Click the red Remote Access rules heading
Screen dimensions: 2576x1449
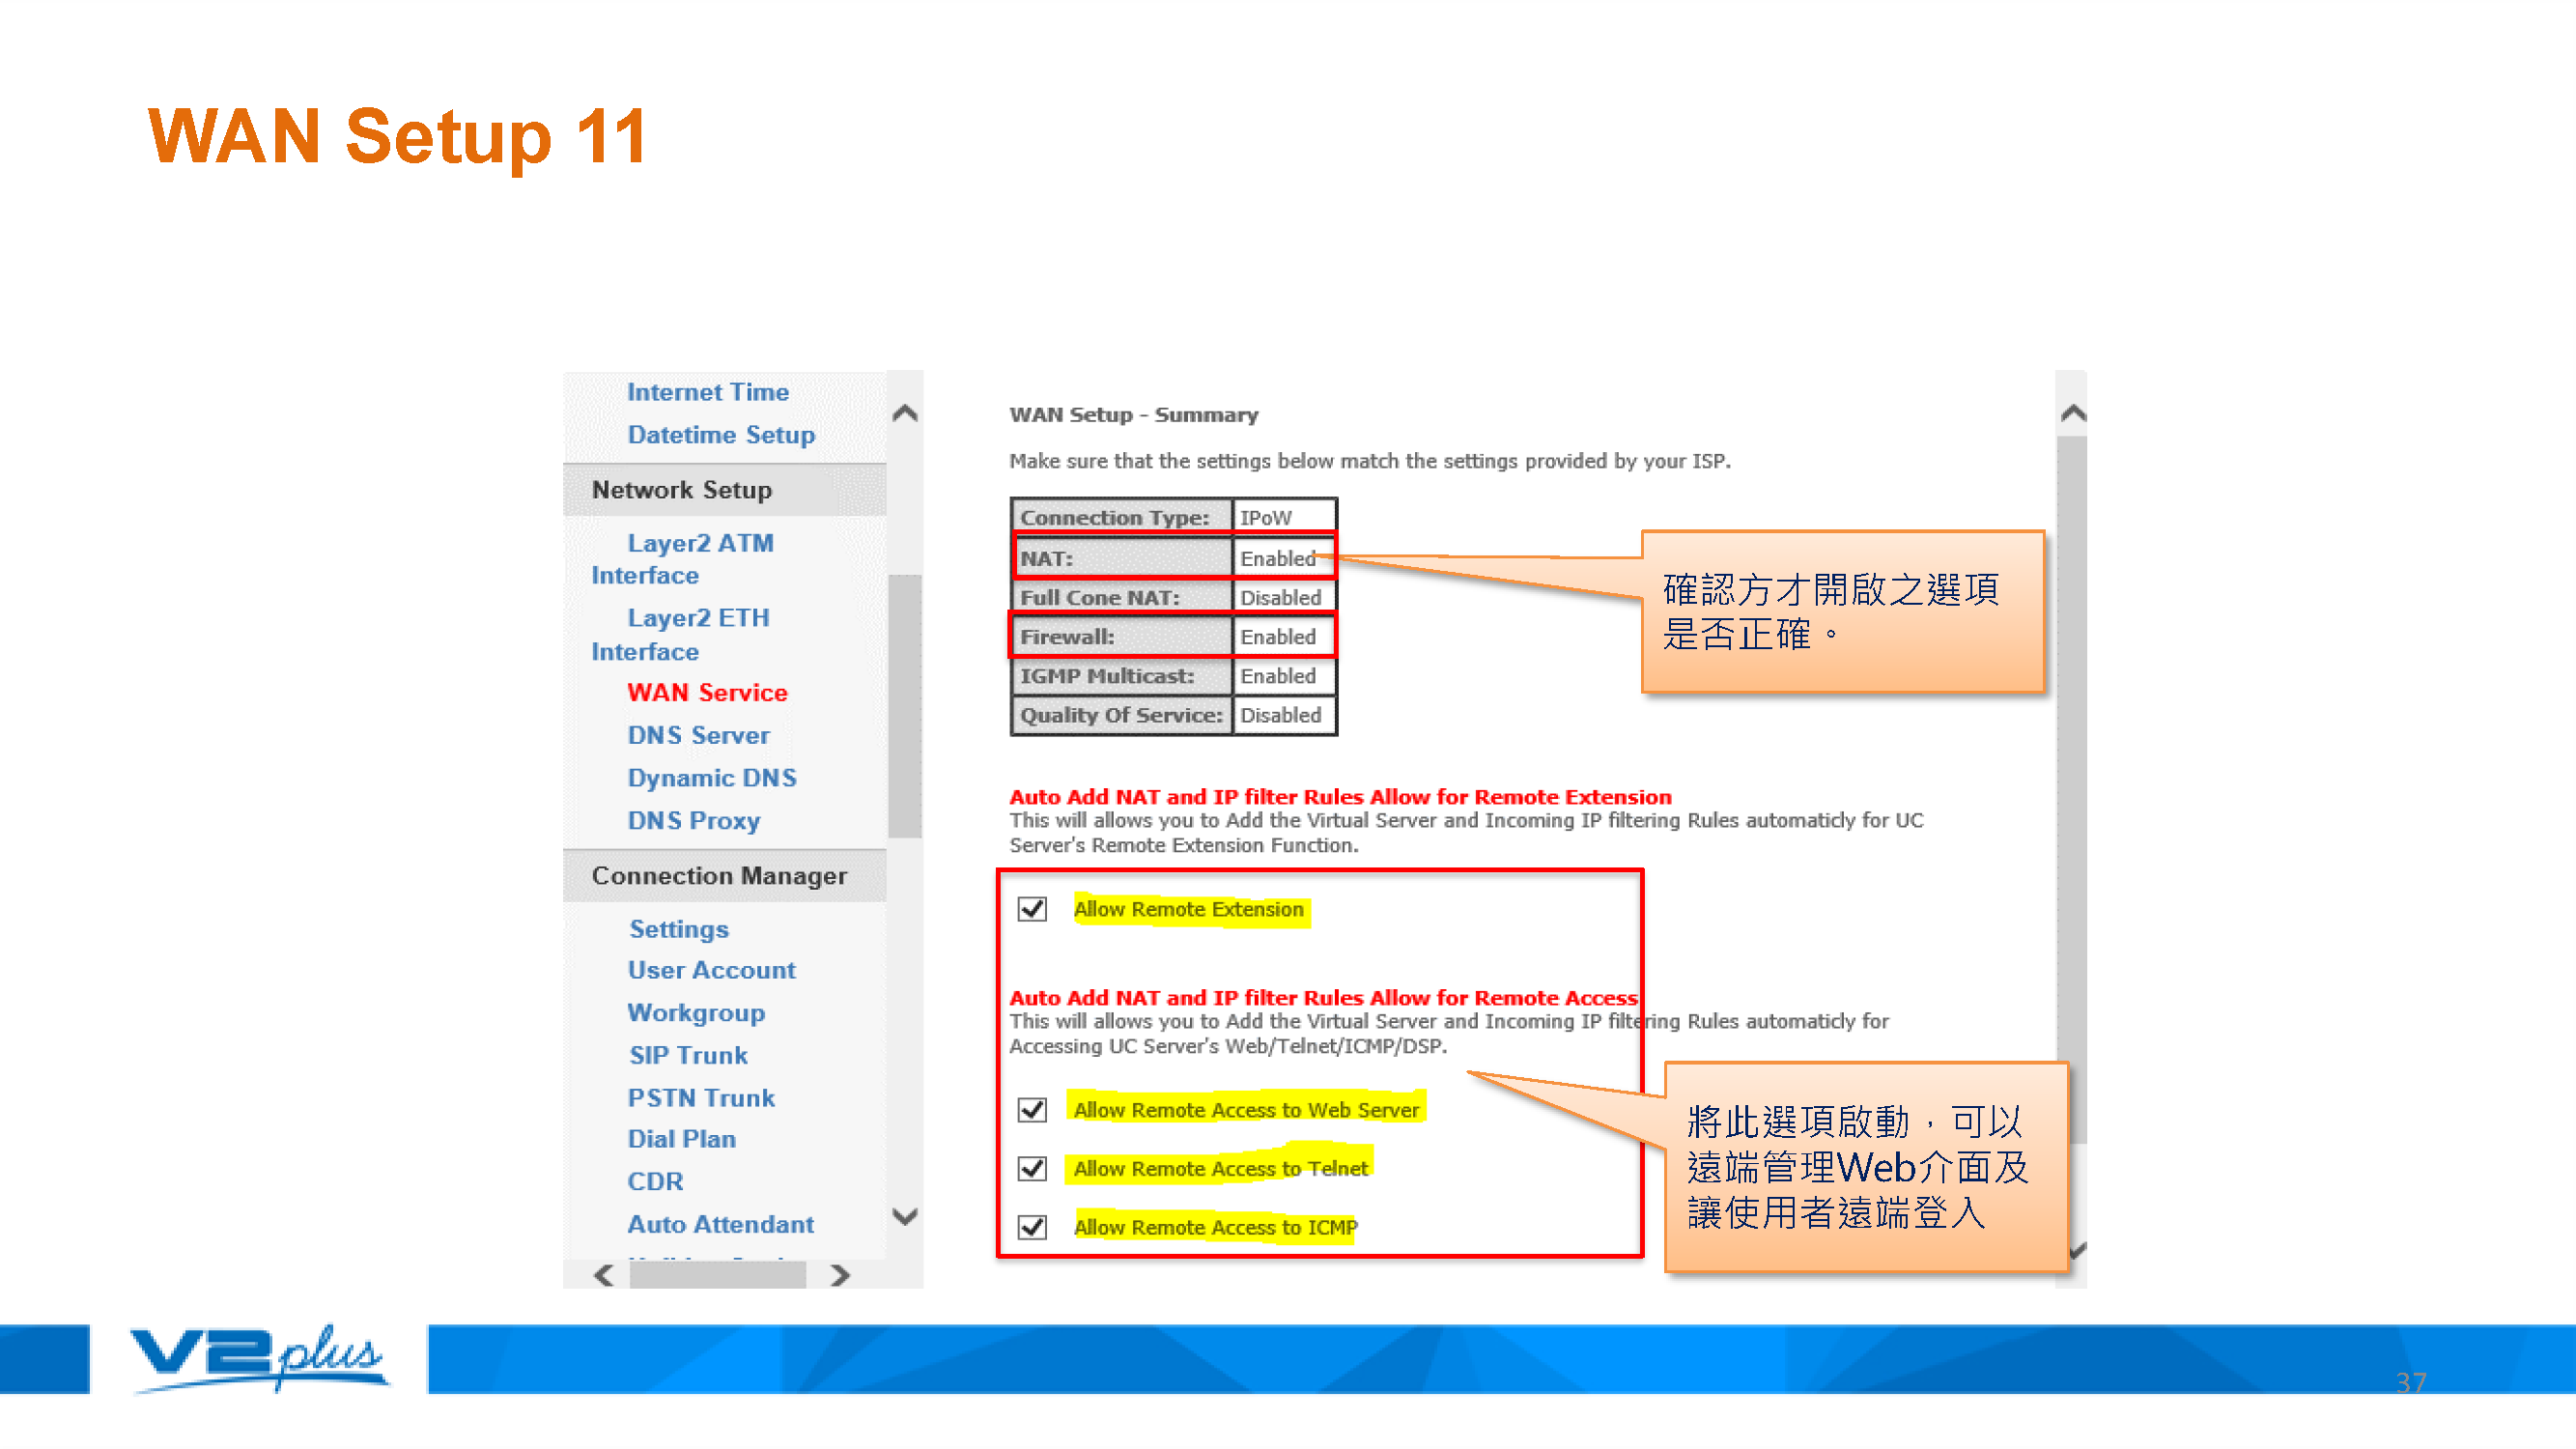pos(1323,998)
